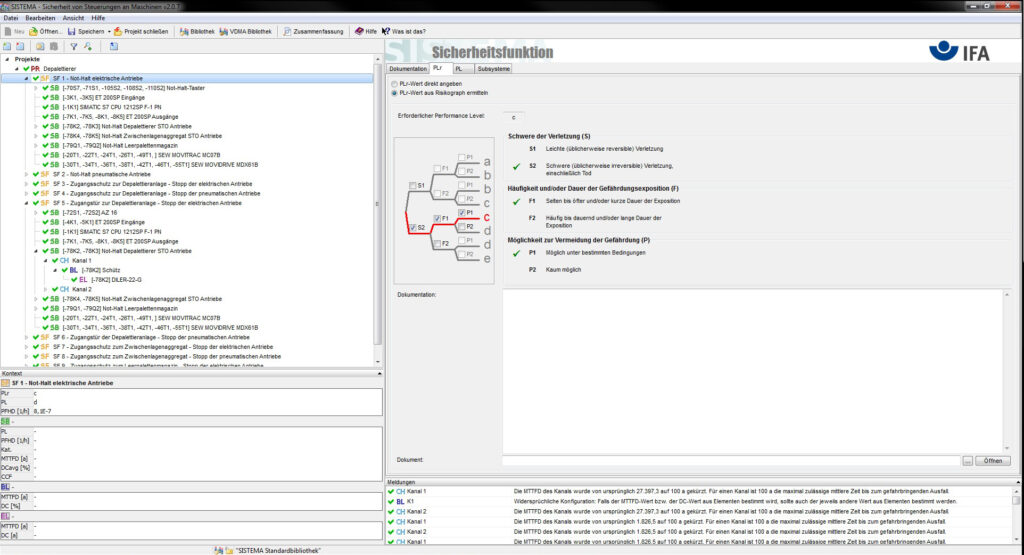Select 'PLr-Wert direkt angeben' radio button
Image resolution: width=1024 pixels, height=555 pixels.
(395, 84)
